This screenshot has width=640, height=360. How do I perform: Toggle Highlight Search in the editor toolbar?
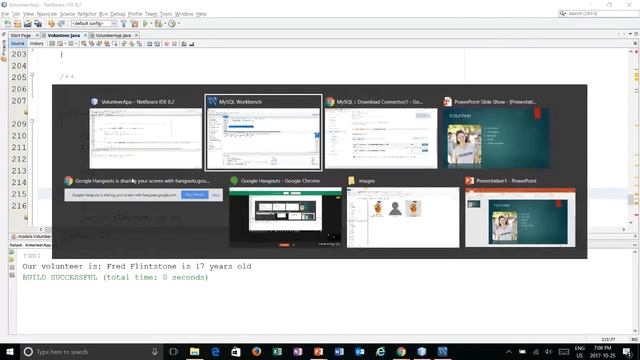click(107, 44)
